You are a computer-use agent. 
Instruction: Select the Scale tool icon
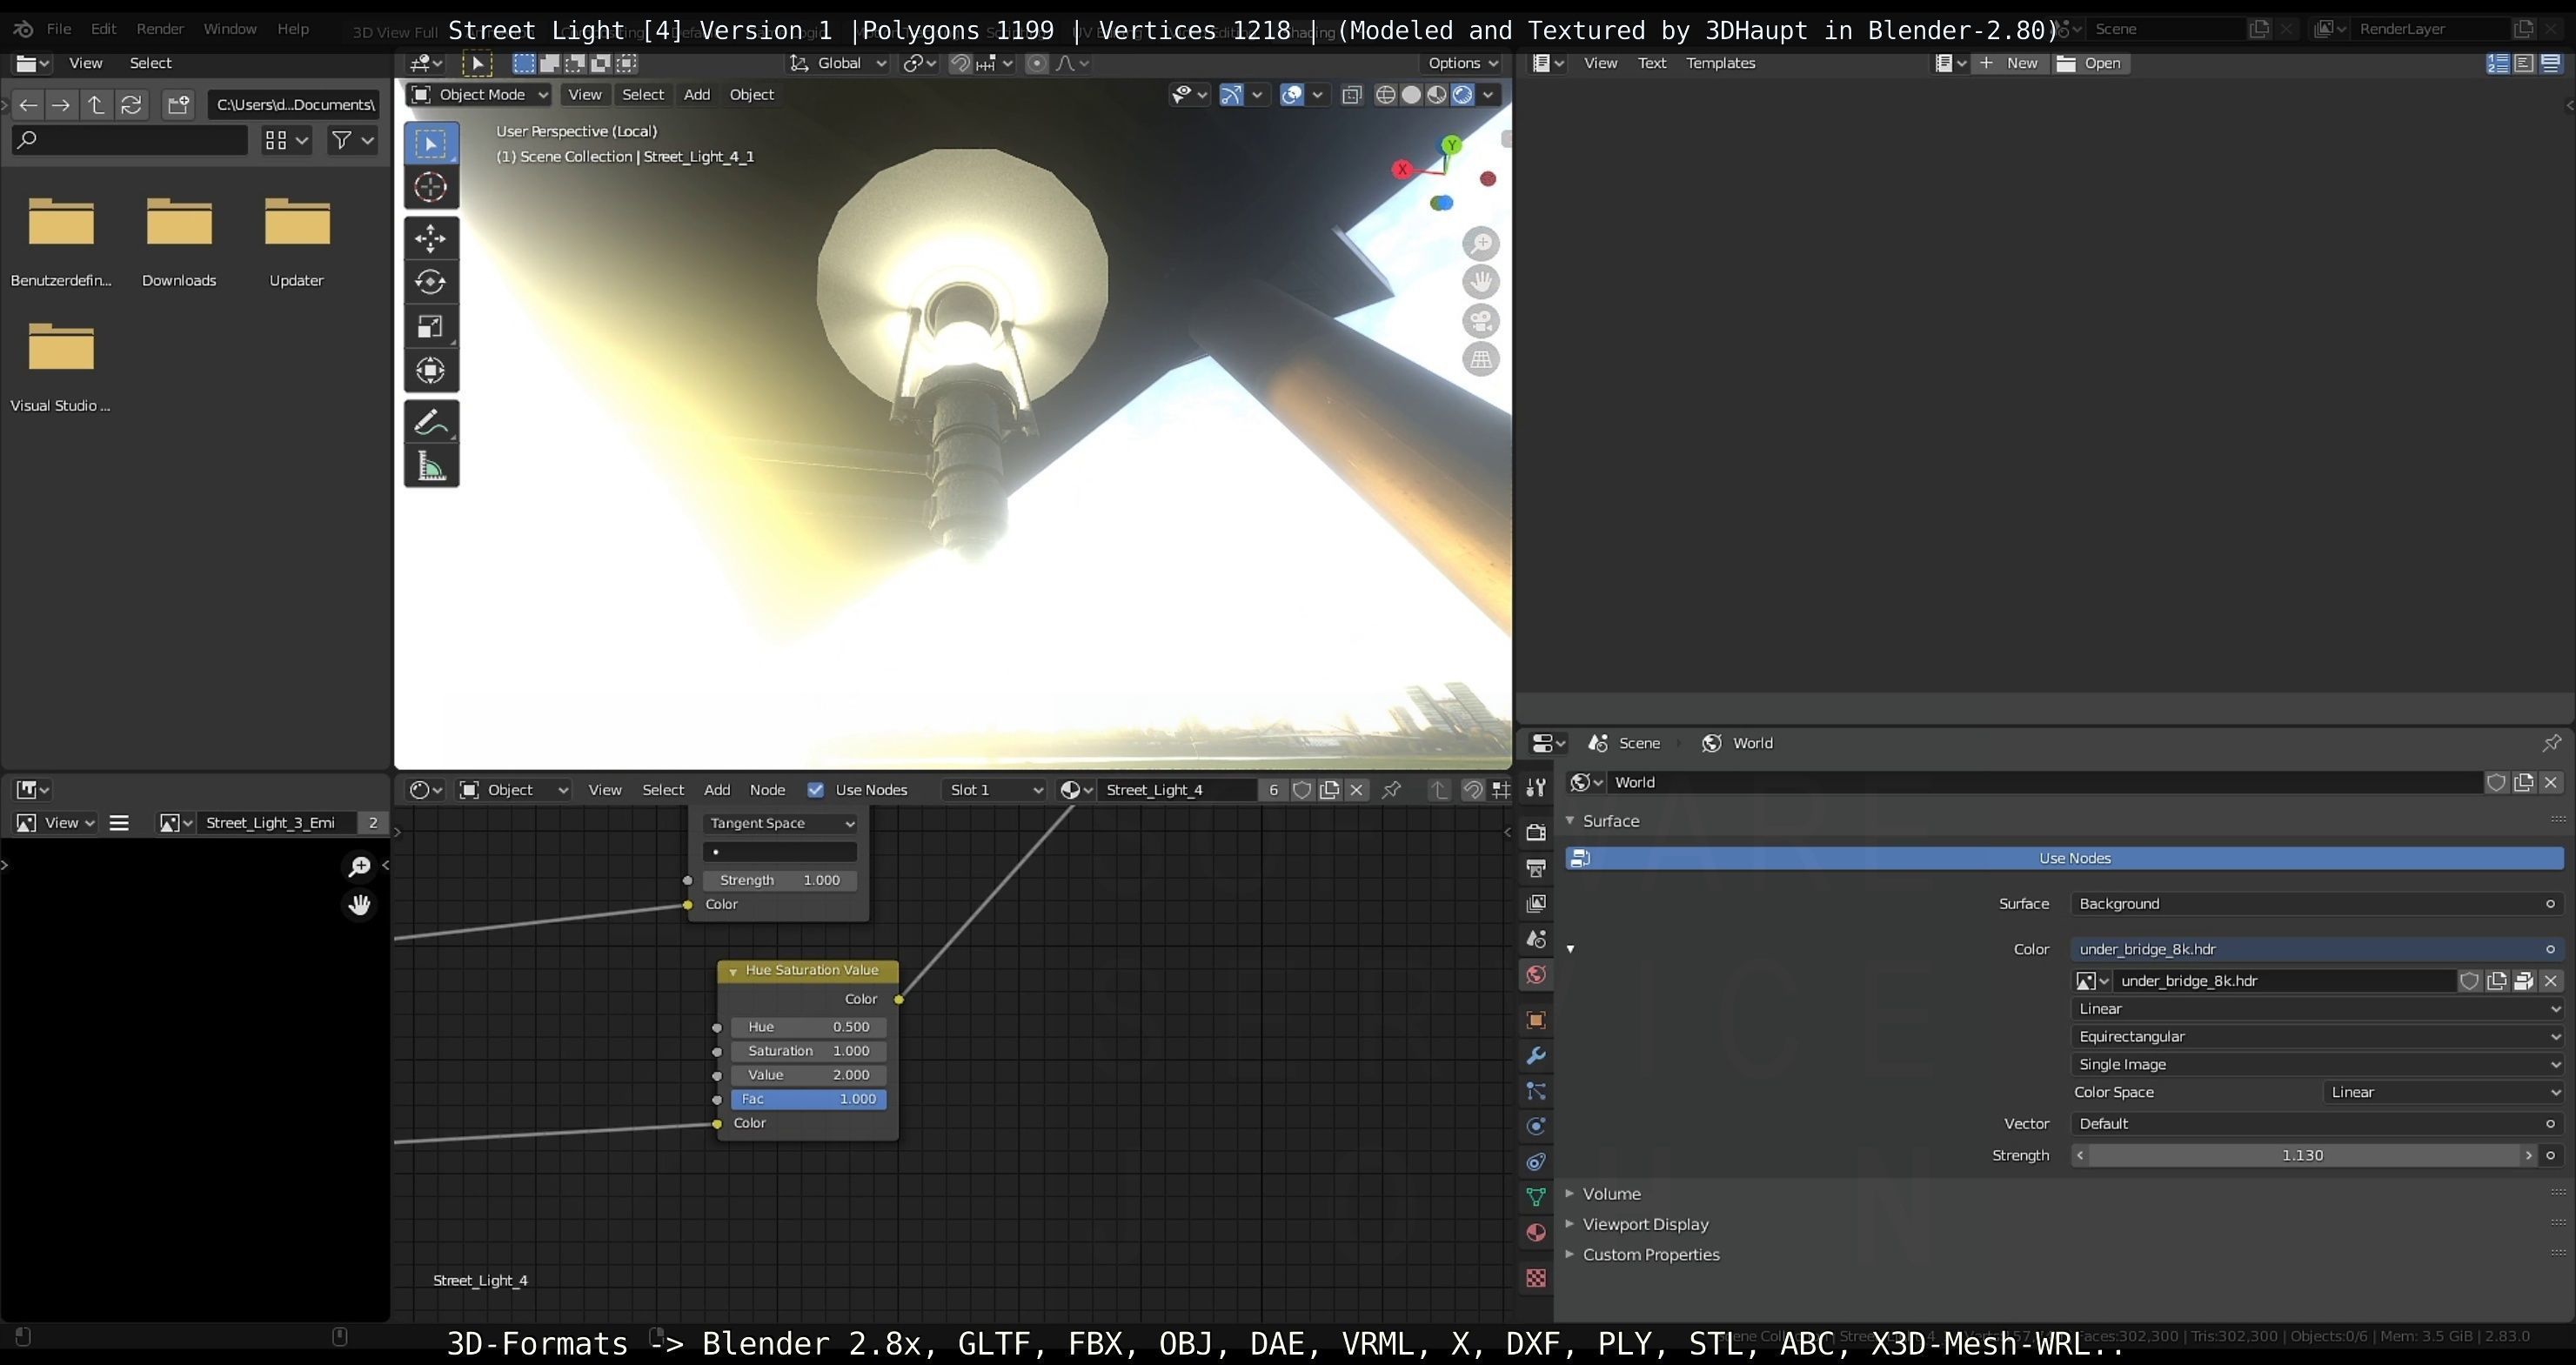click(x=430, y=326)
